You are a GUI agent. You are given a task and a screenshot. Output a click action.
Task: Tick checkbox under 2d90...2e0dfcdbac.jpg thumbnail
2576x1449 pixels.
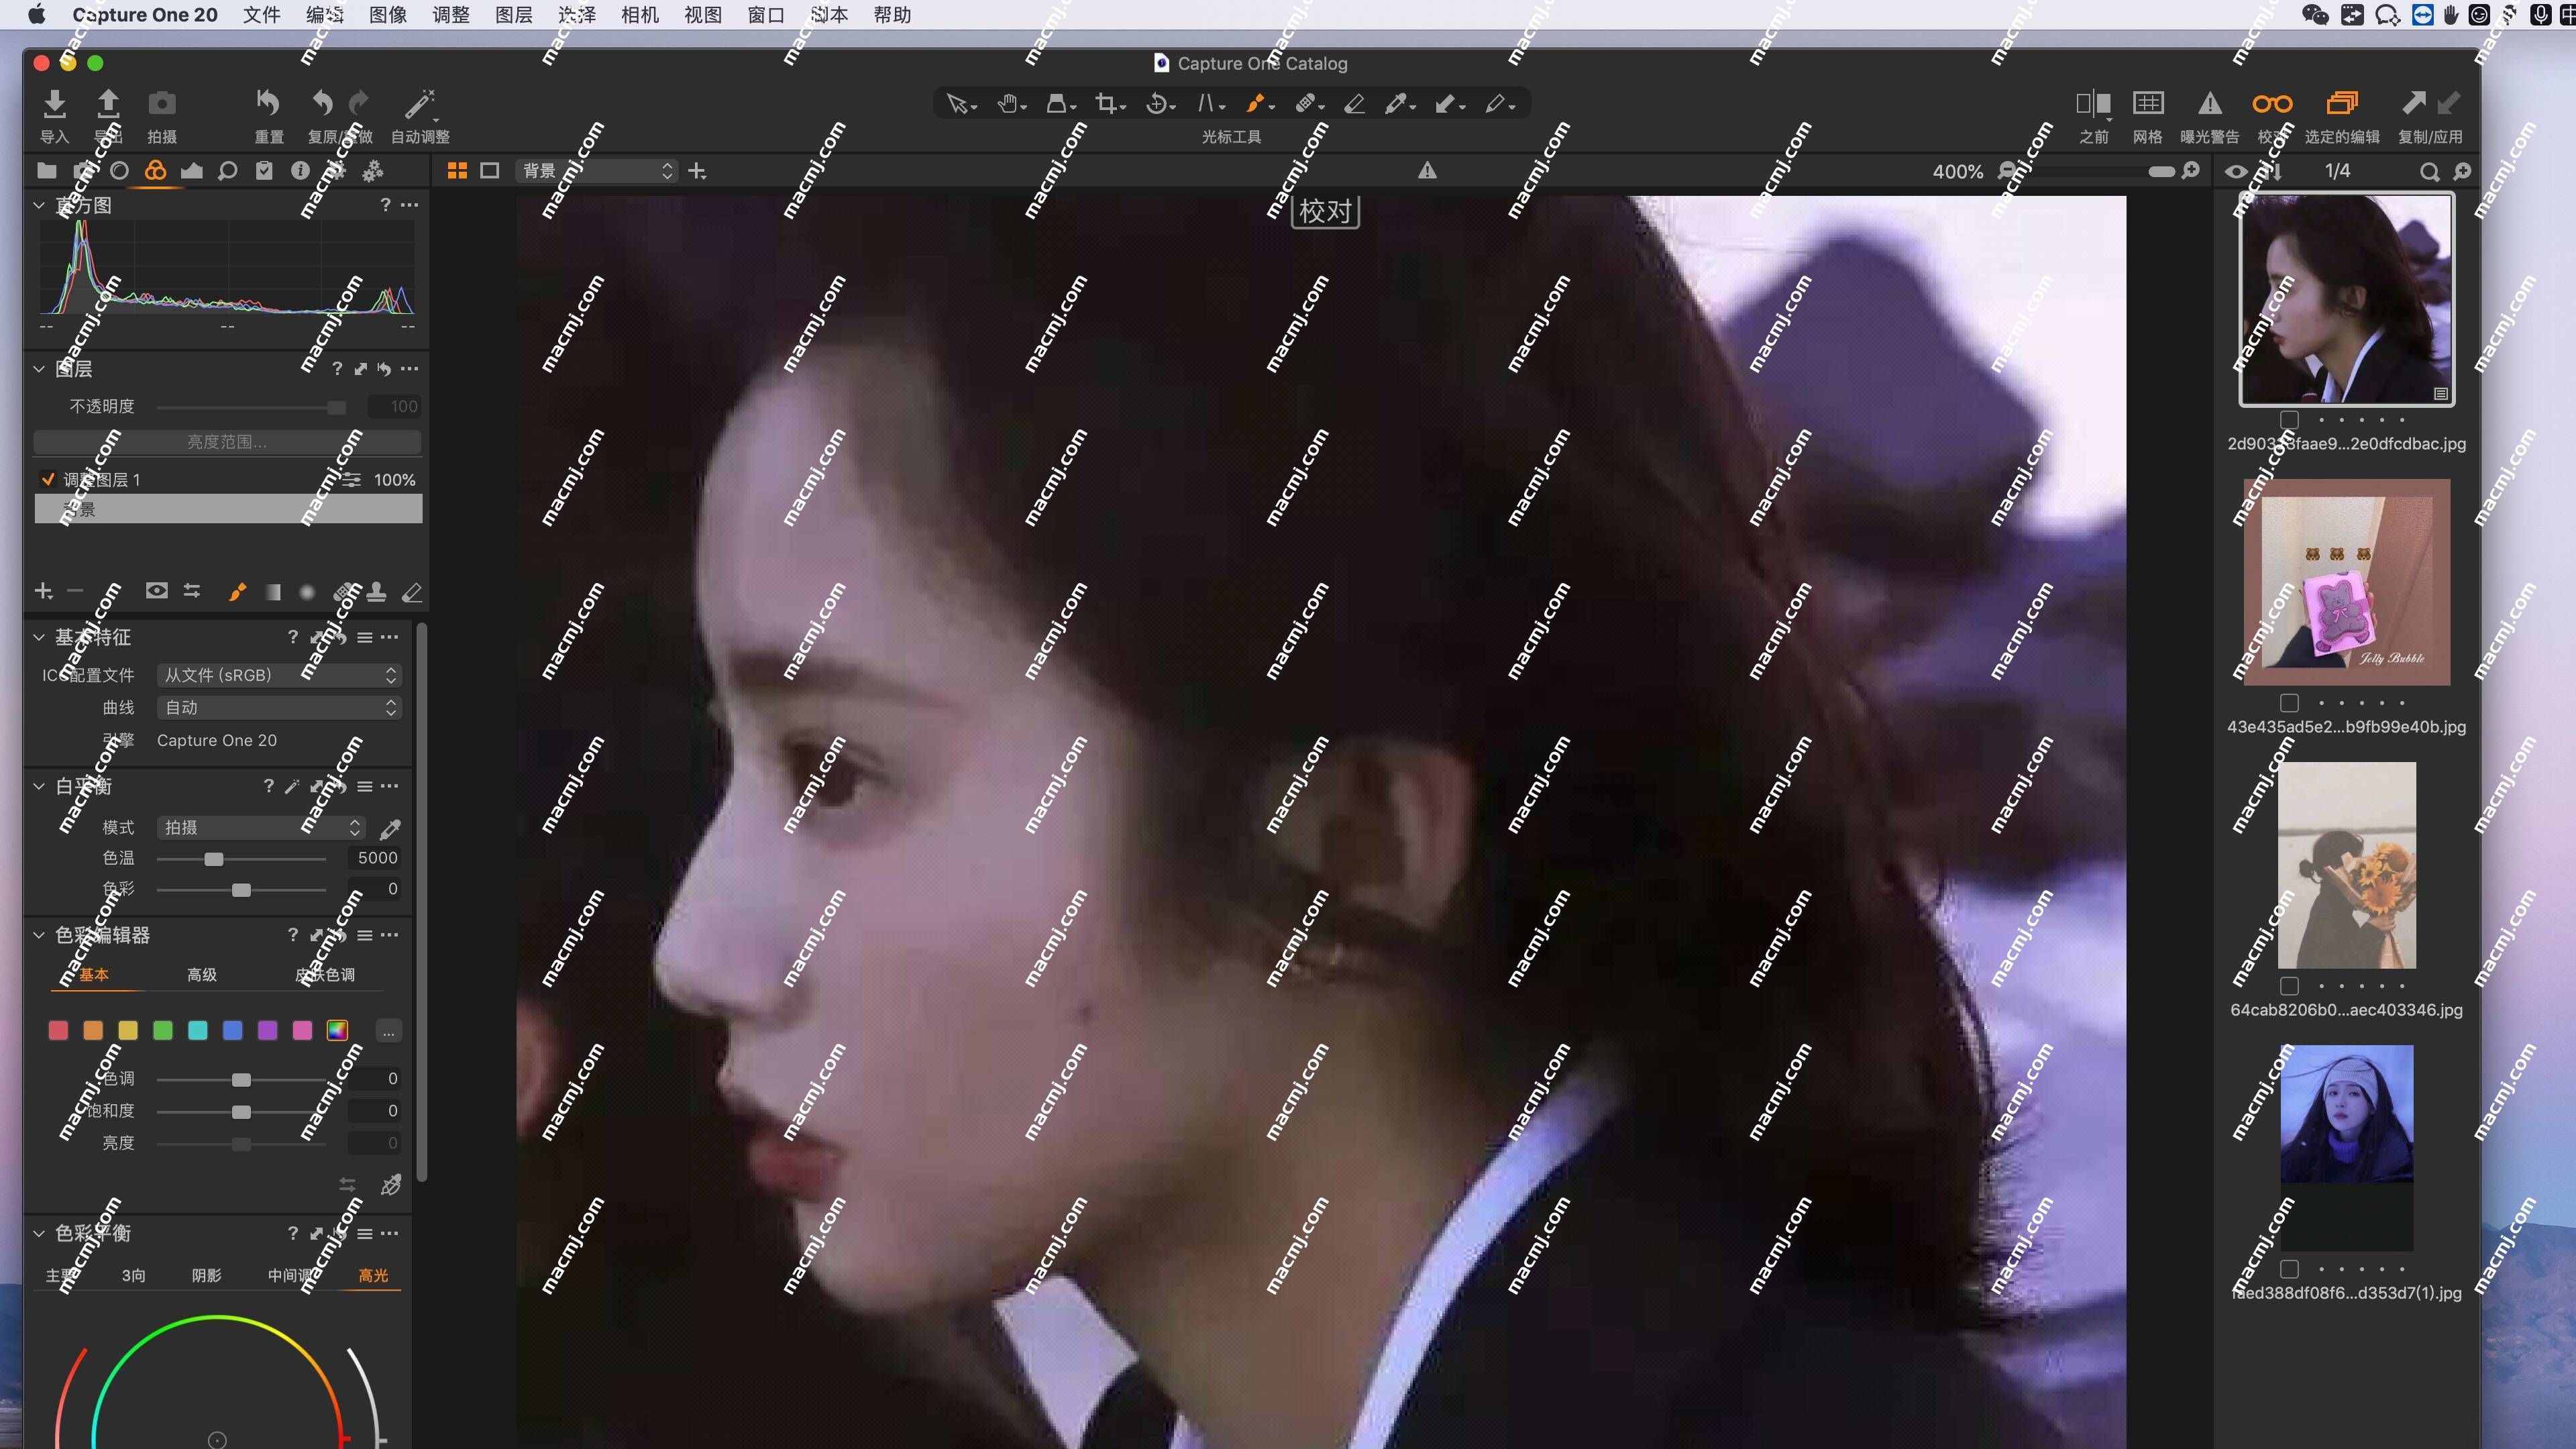(x=2289, y=420)
